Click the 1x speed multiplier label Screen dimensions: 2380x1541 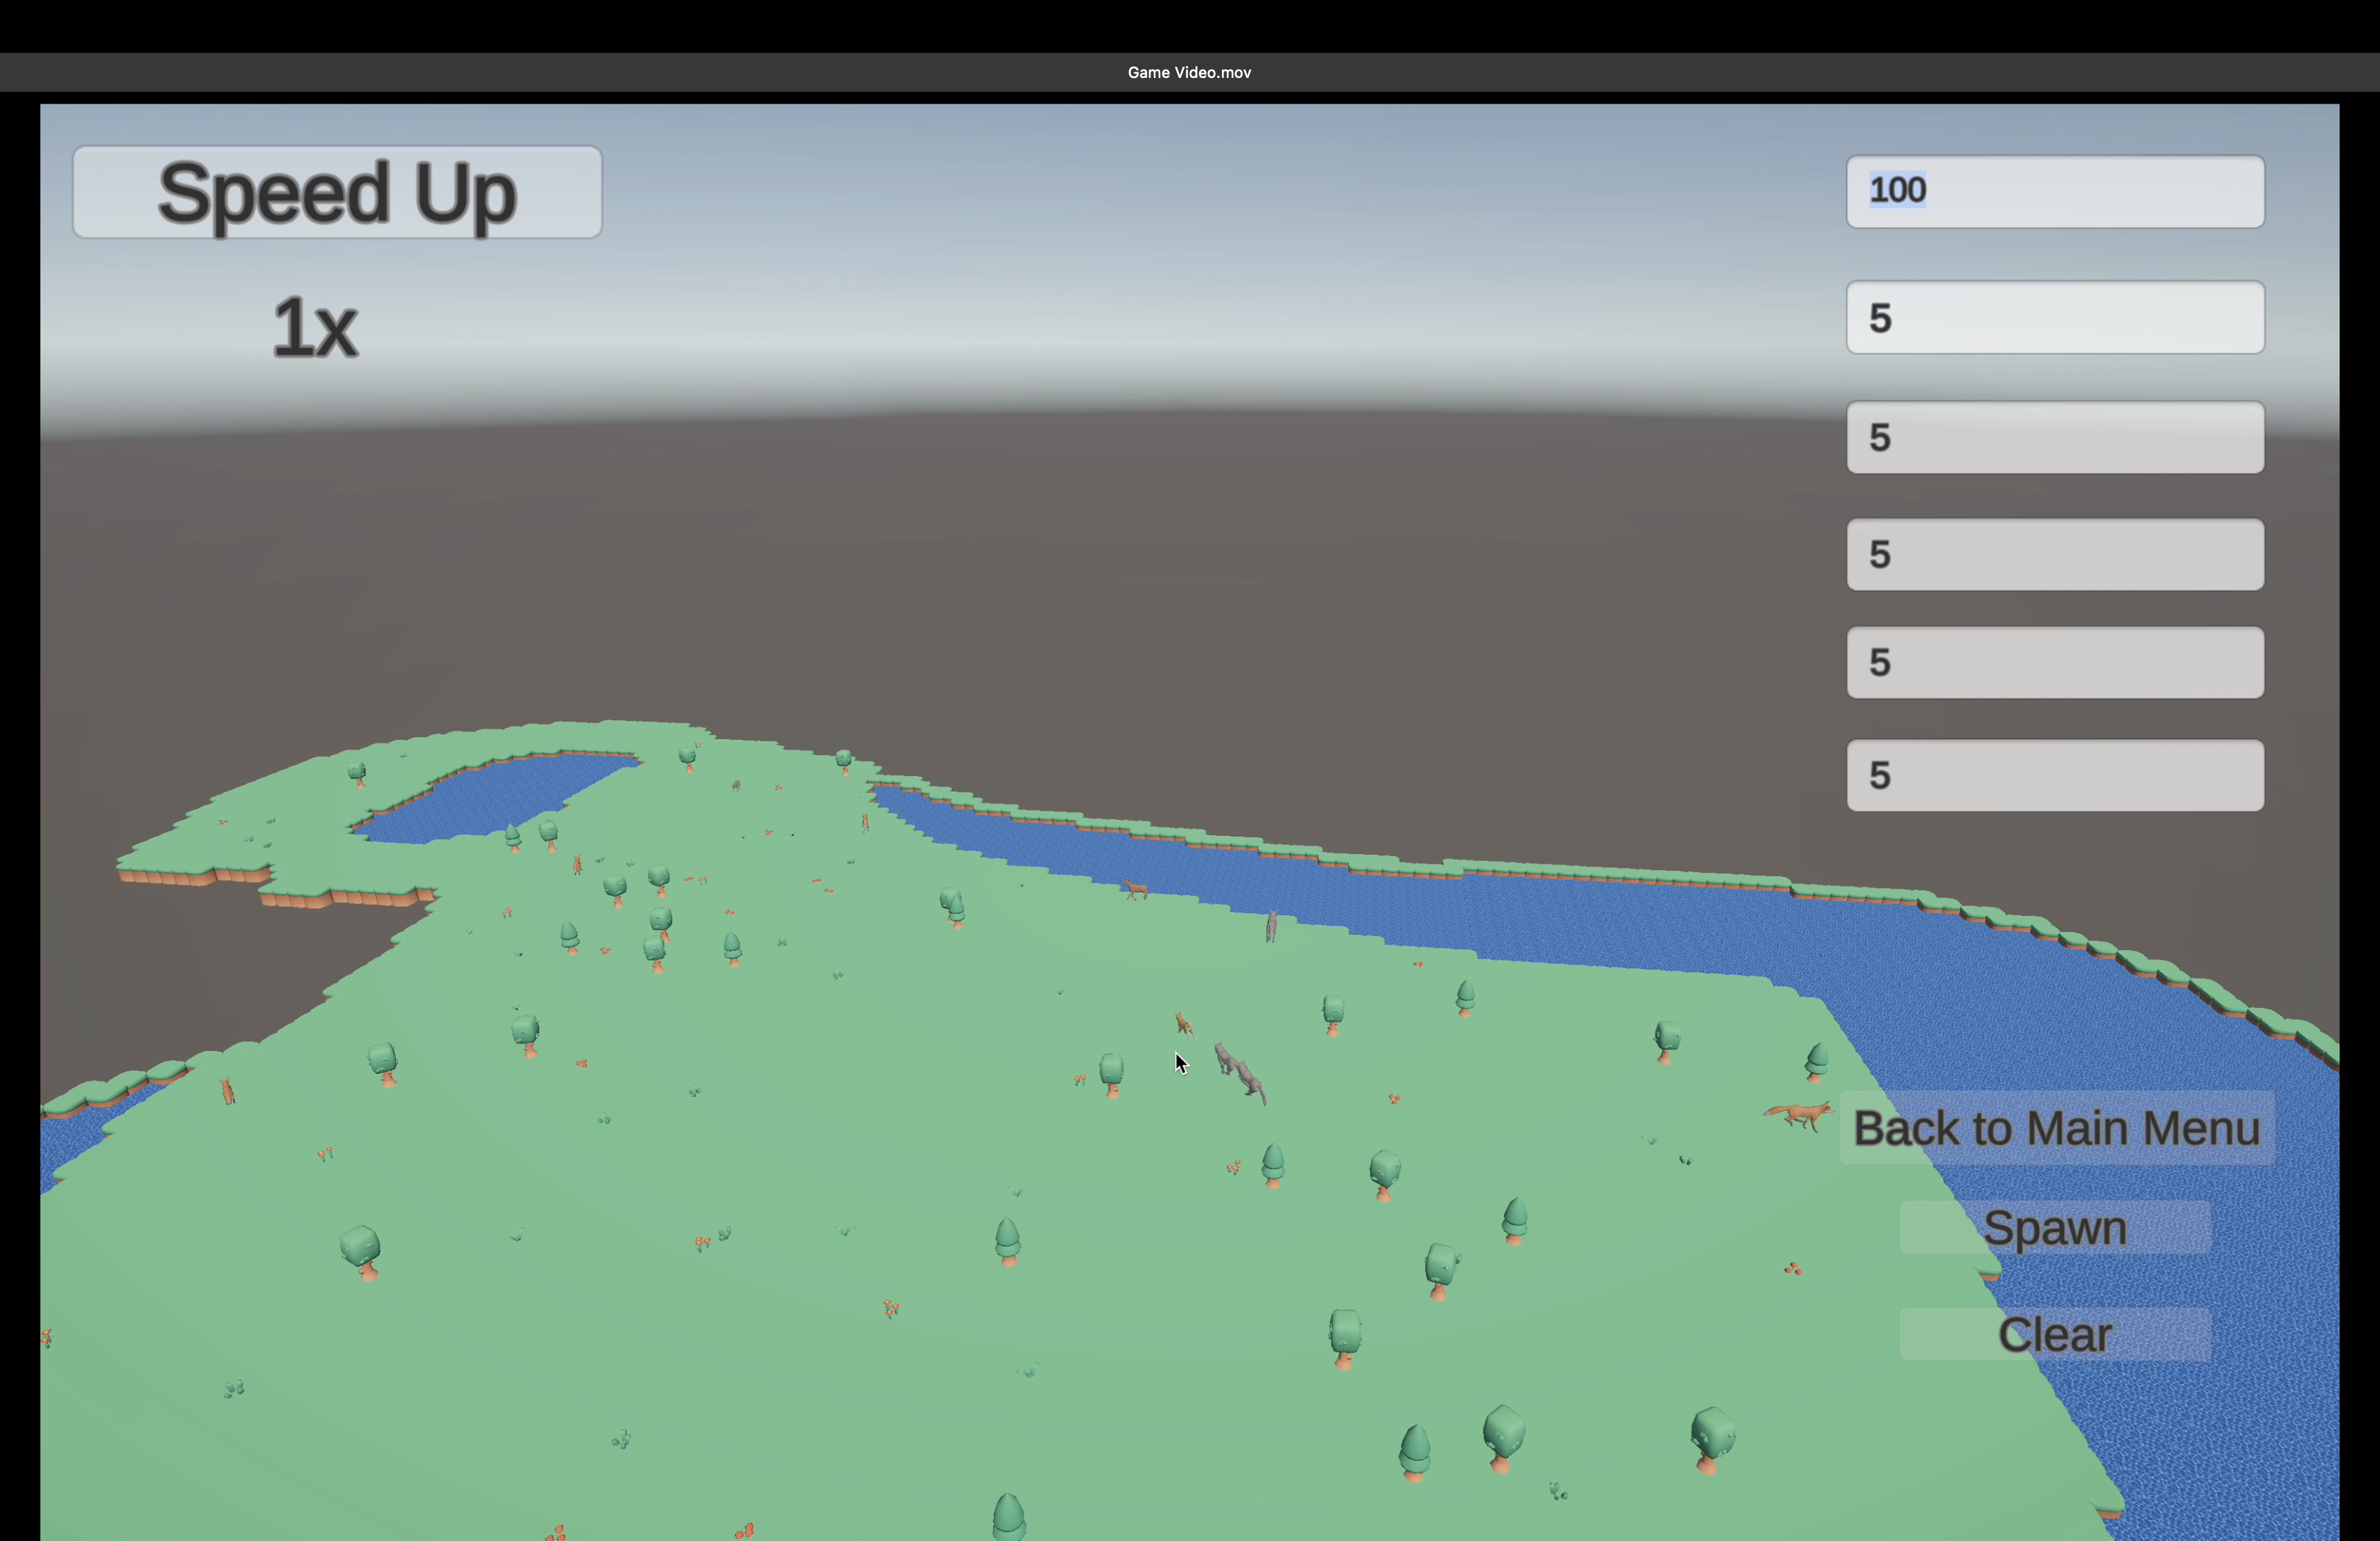coord(315,328)
